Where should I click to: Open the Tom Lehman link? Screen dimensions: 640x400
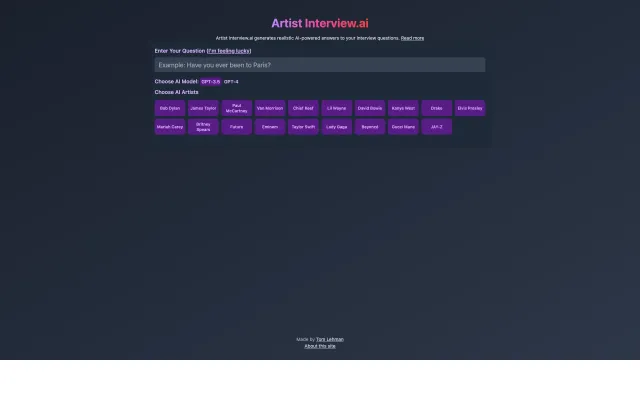tap(330, 340)
